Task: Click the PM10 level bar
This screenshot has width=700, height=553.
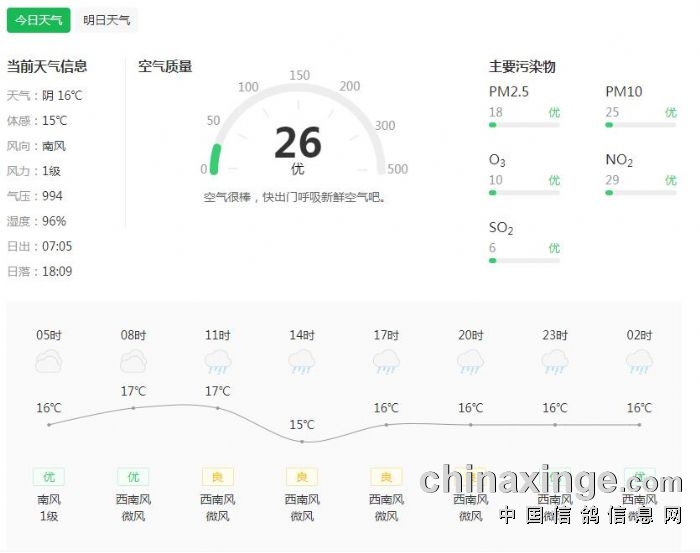Action: click(x=641, y=125)
